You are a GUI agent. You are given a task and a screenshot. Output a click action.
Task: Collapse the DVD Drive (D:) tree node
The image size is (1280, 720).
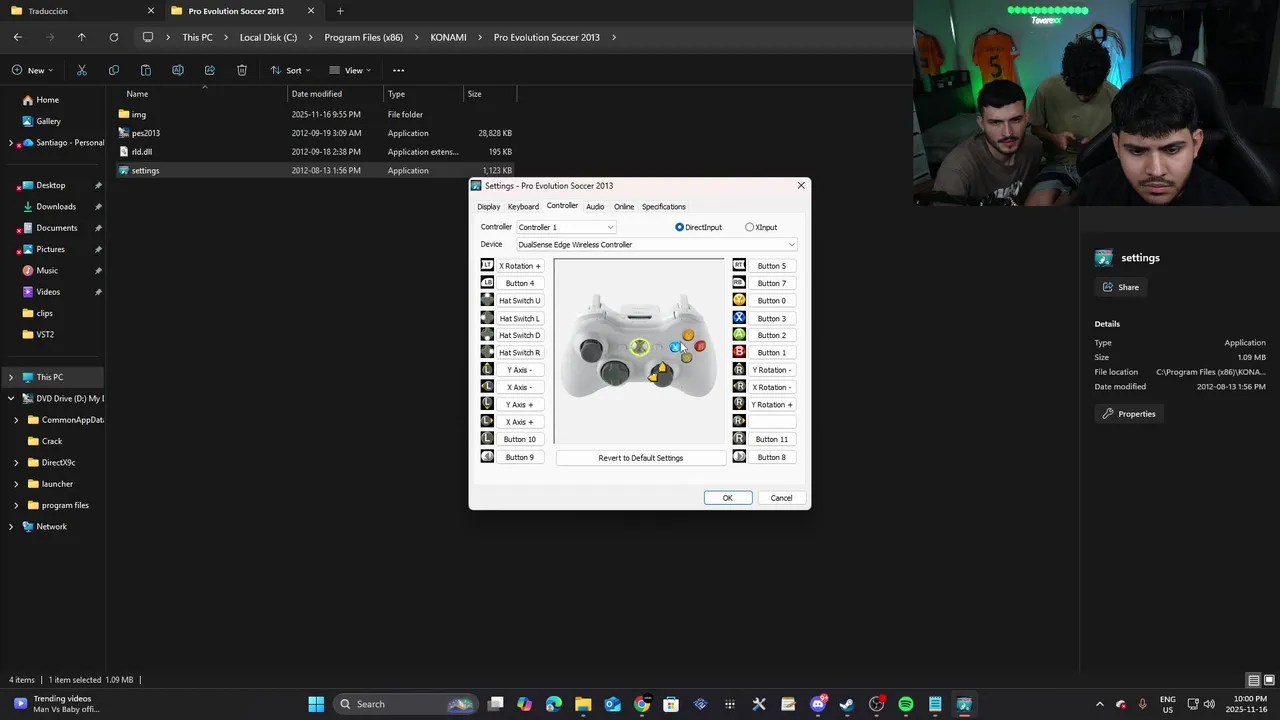pos(11,398)
